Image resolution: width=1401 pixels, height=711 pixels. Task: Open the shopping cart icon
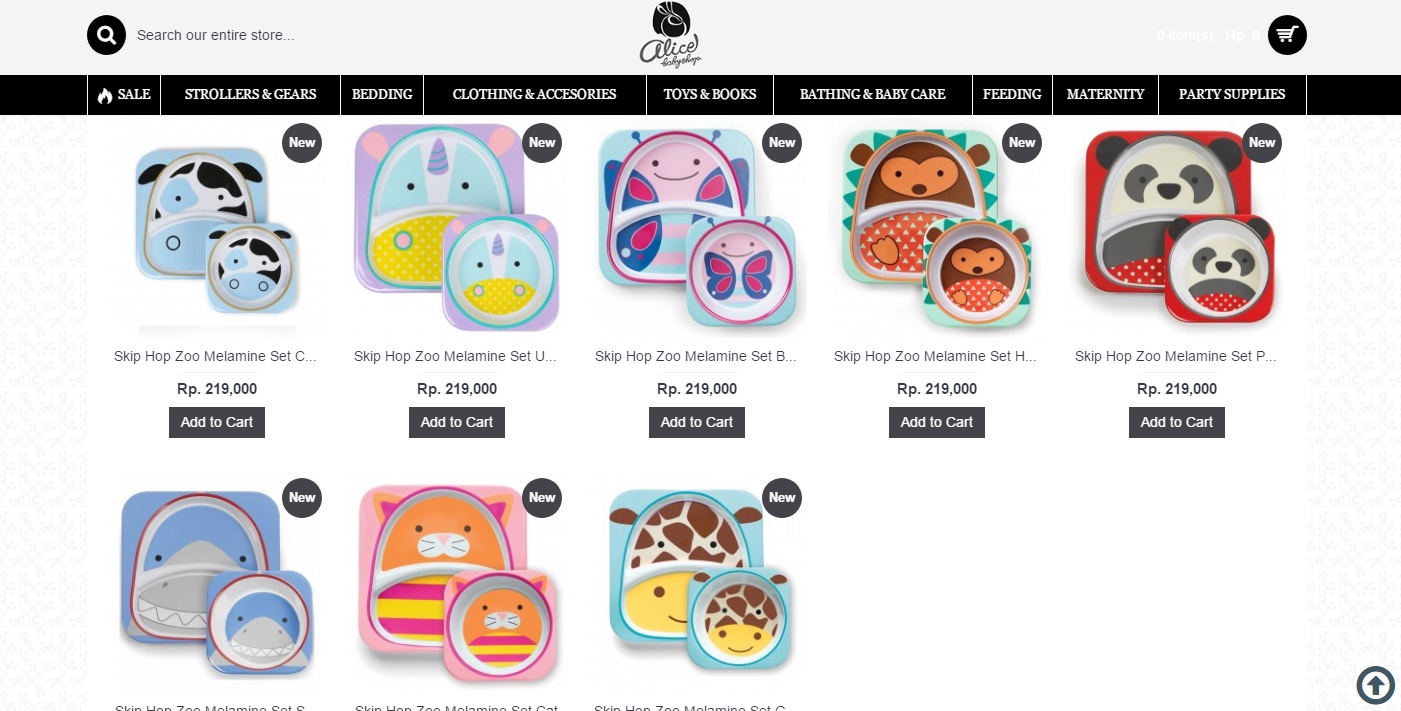click(x=1287, y=35)
